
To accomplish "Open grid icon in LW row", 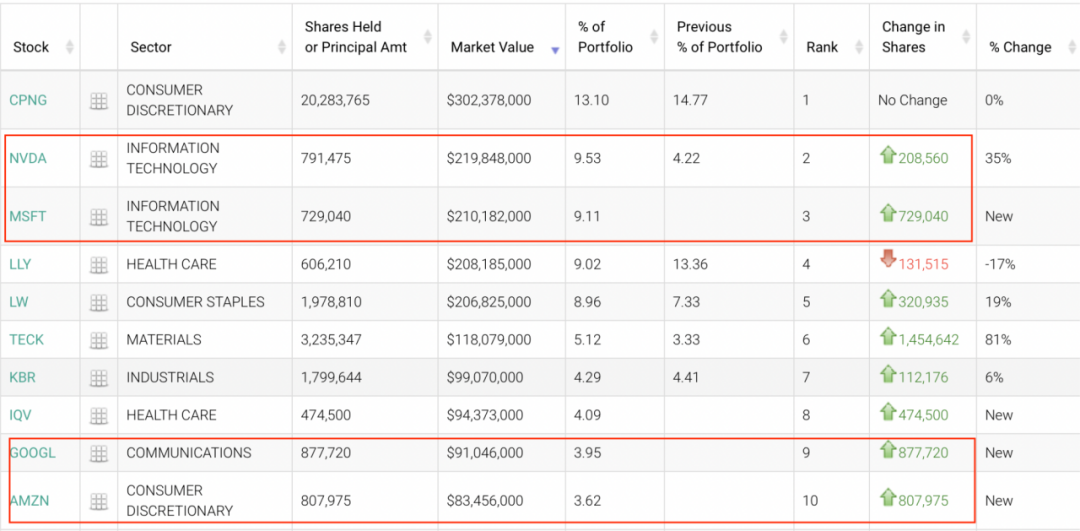I will click(99, 302).
